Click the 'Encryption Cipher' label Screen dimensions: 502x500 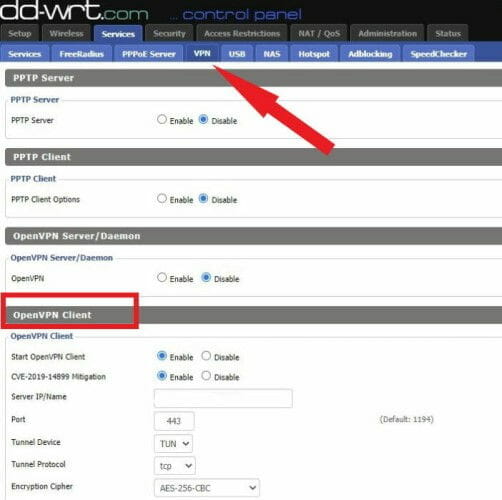pos(42,486)
